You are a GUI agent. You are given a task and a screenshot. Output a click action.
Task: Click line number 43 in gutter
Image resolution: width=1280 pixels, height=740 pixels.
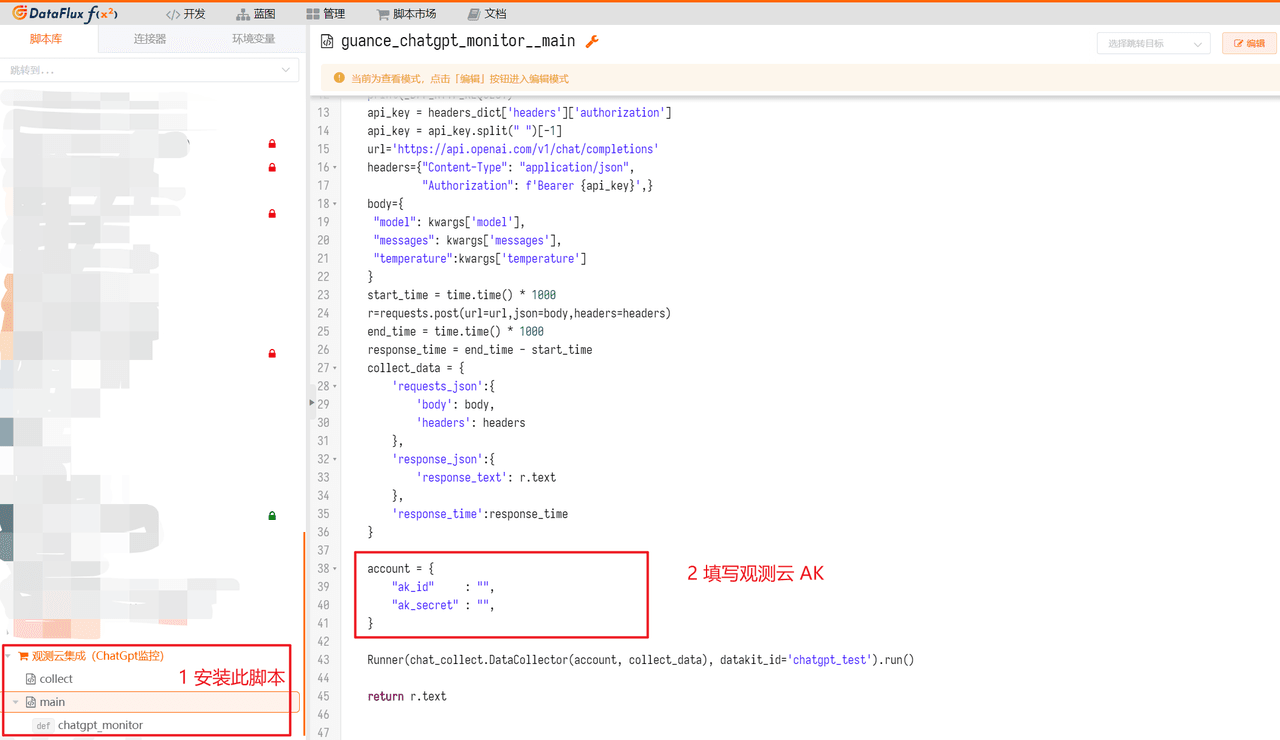[323, 660]
